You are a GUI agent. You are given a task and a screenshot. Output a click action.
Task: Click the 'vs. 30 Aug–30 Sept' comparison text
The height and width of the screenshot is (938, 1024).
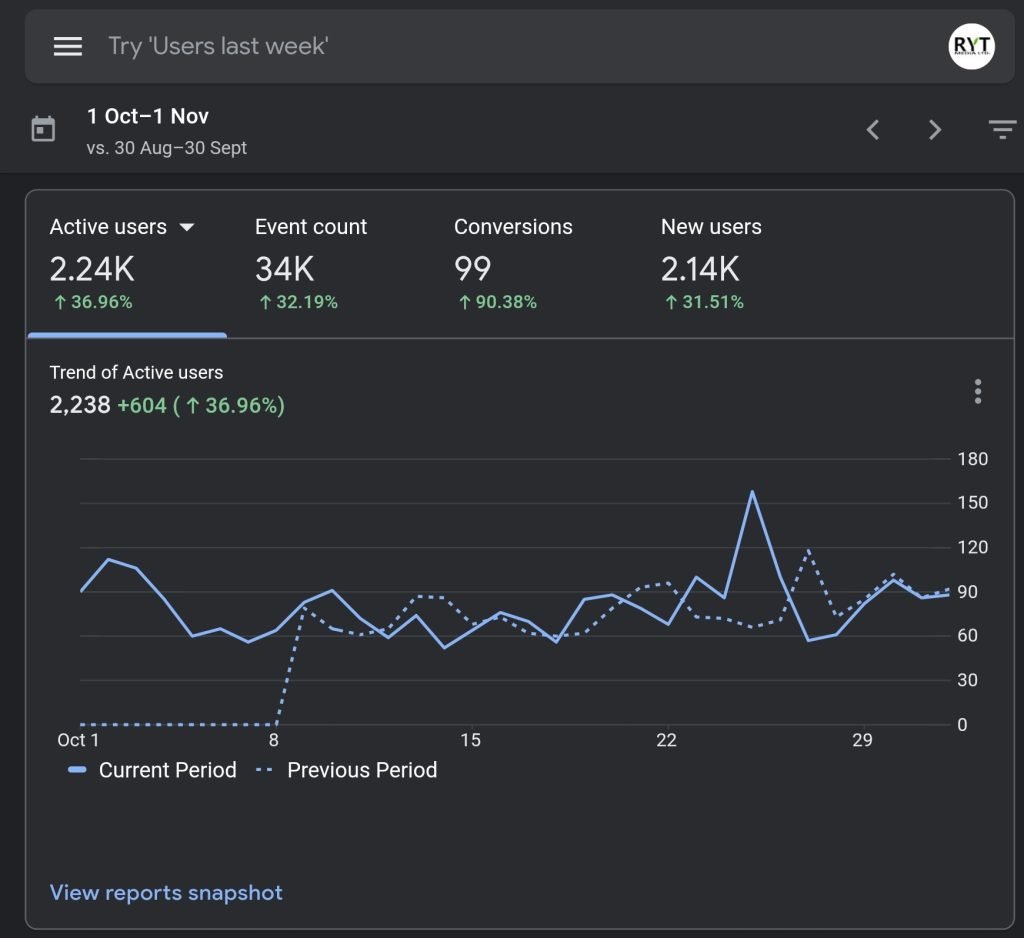(167, 148)
